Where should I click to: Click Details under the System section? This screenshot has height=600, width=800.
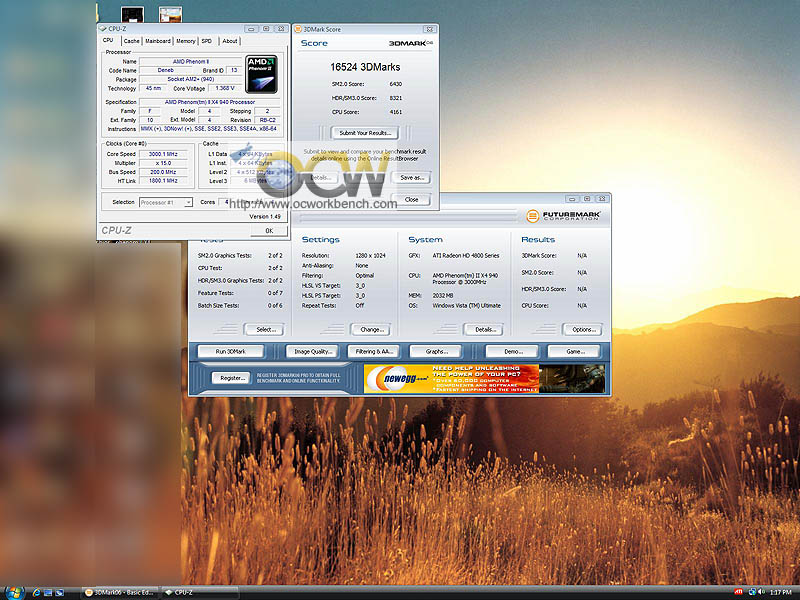pyautogui.click(x=484, y=330)
